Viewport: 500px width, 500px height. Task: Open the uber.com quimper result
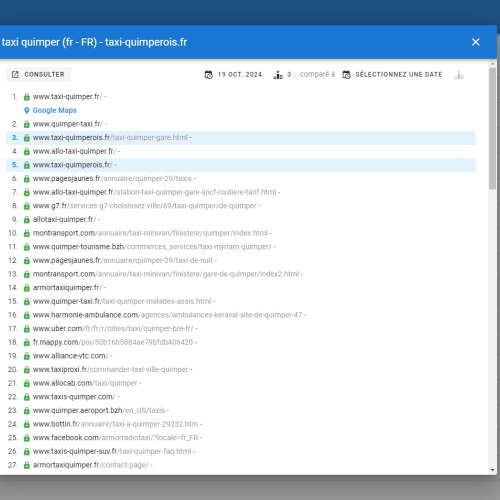click(113, 329)
